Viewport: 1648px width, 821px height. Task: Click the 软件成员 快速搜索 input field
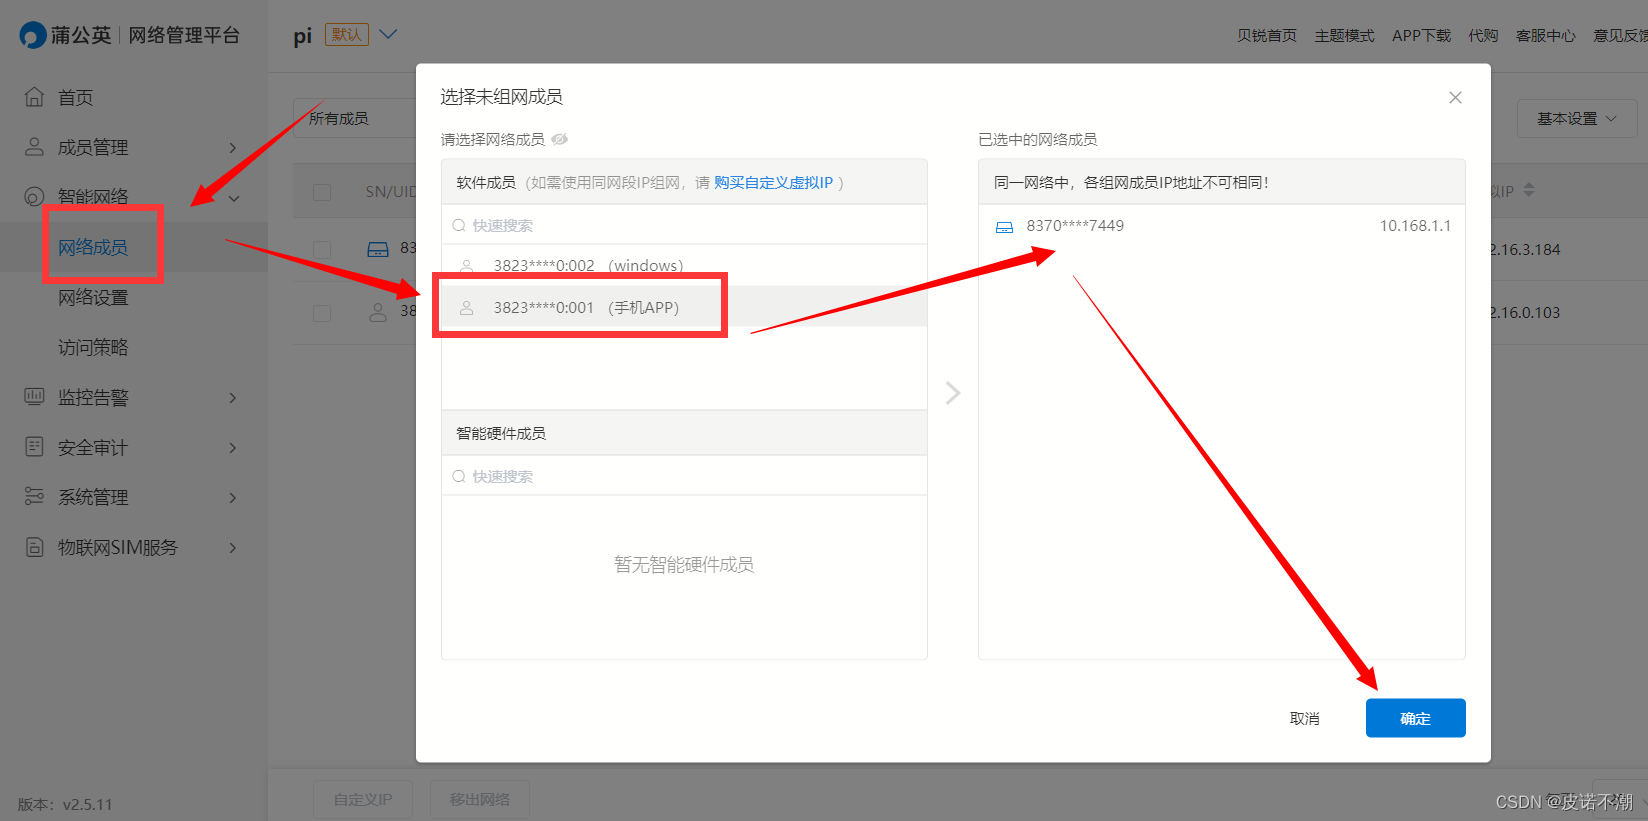tap(684, 225)
